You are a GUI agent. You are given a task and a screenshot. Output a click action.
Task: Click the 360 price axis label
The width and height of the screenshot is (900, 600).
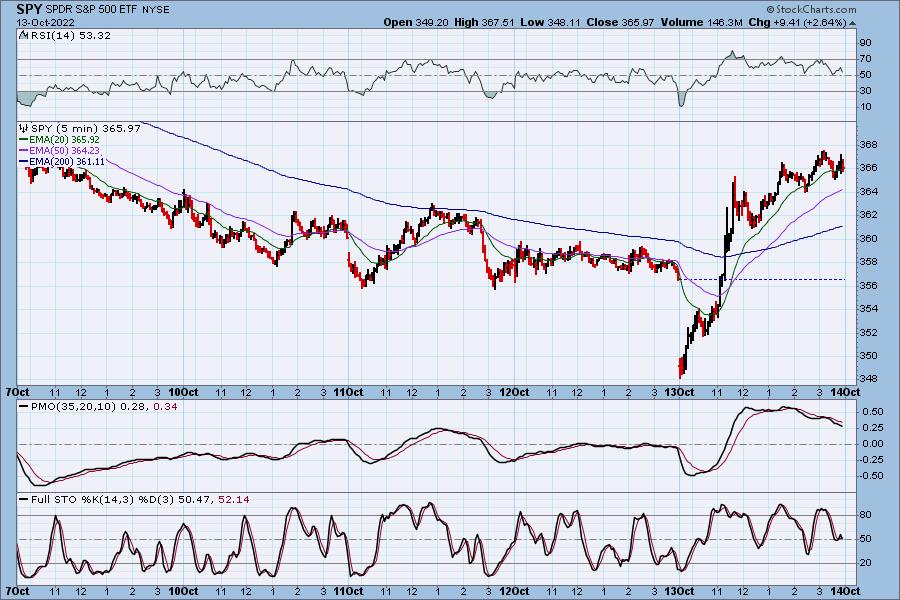pos(869,238)
